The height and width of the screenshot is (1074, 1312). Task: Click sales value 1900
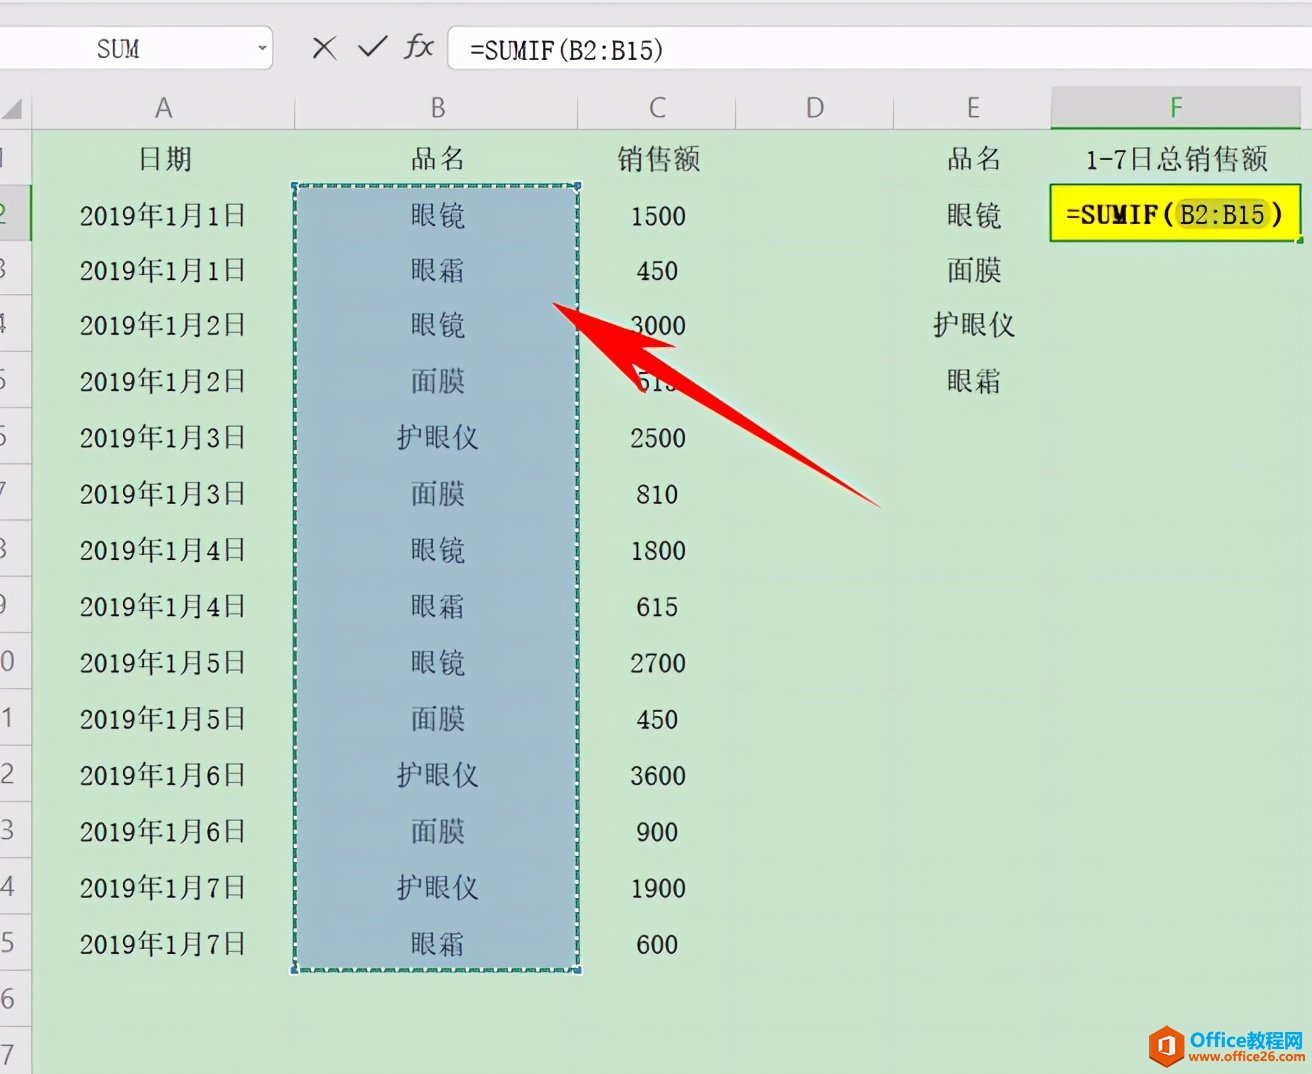658,888
